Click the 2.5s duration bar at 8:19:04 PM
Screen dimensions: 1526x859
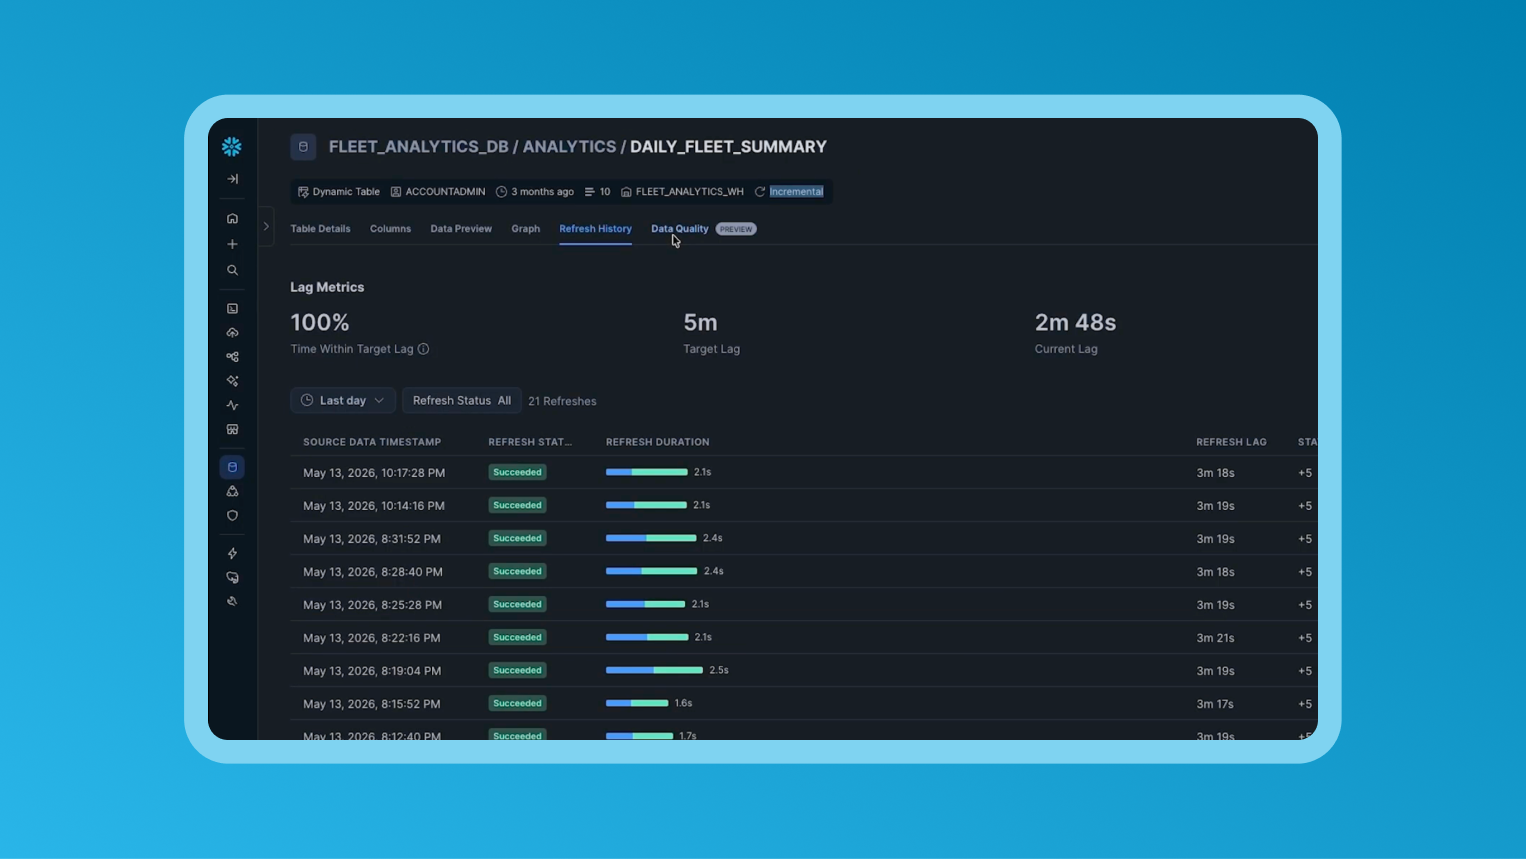654,670
